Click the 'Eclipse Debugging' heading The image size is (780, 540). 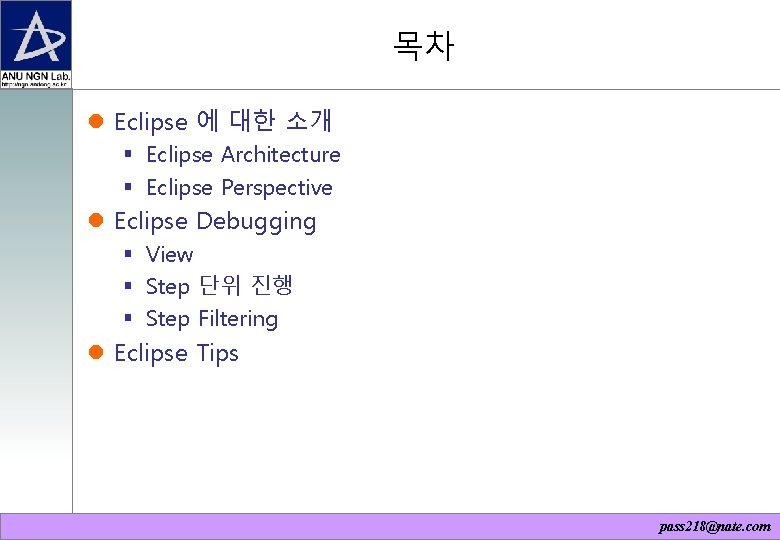[215, 222]
